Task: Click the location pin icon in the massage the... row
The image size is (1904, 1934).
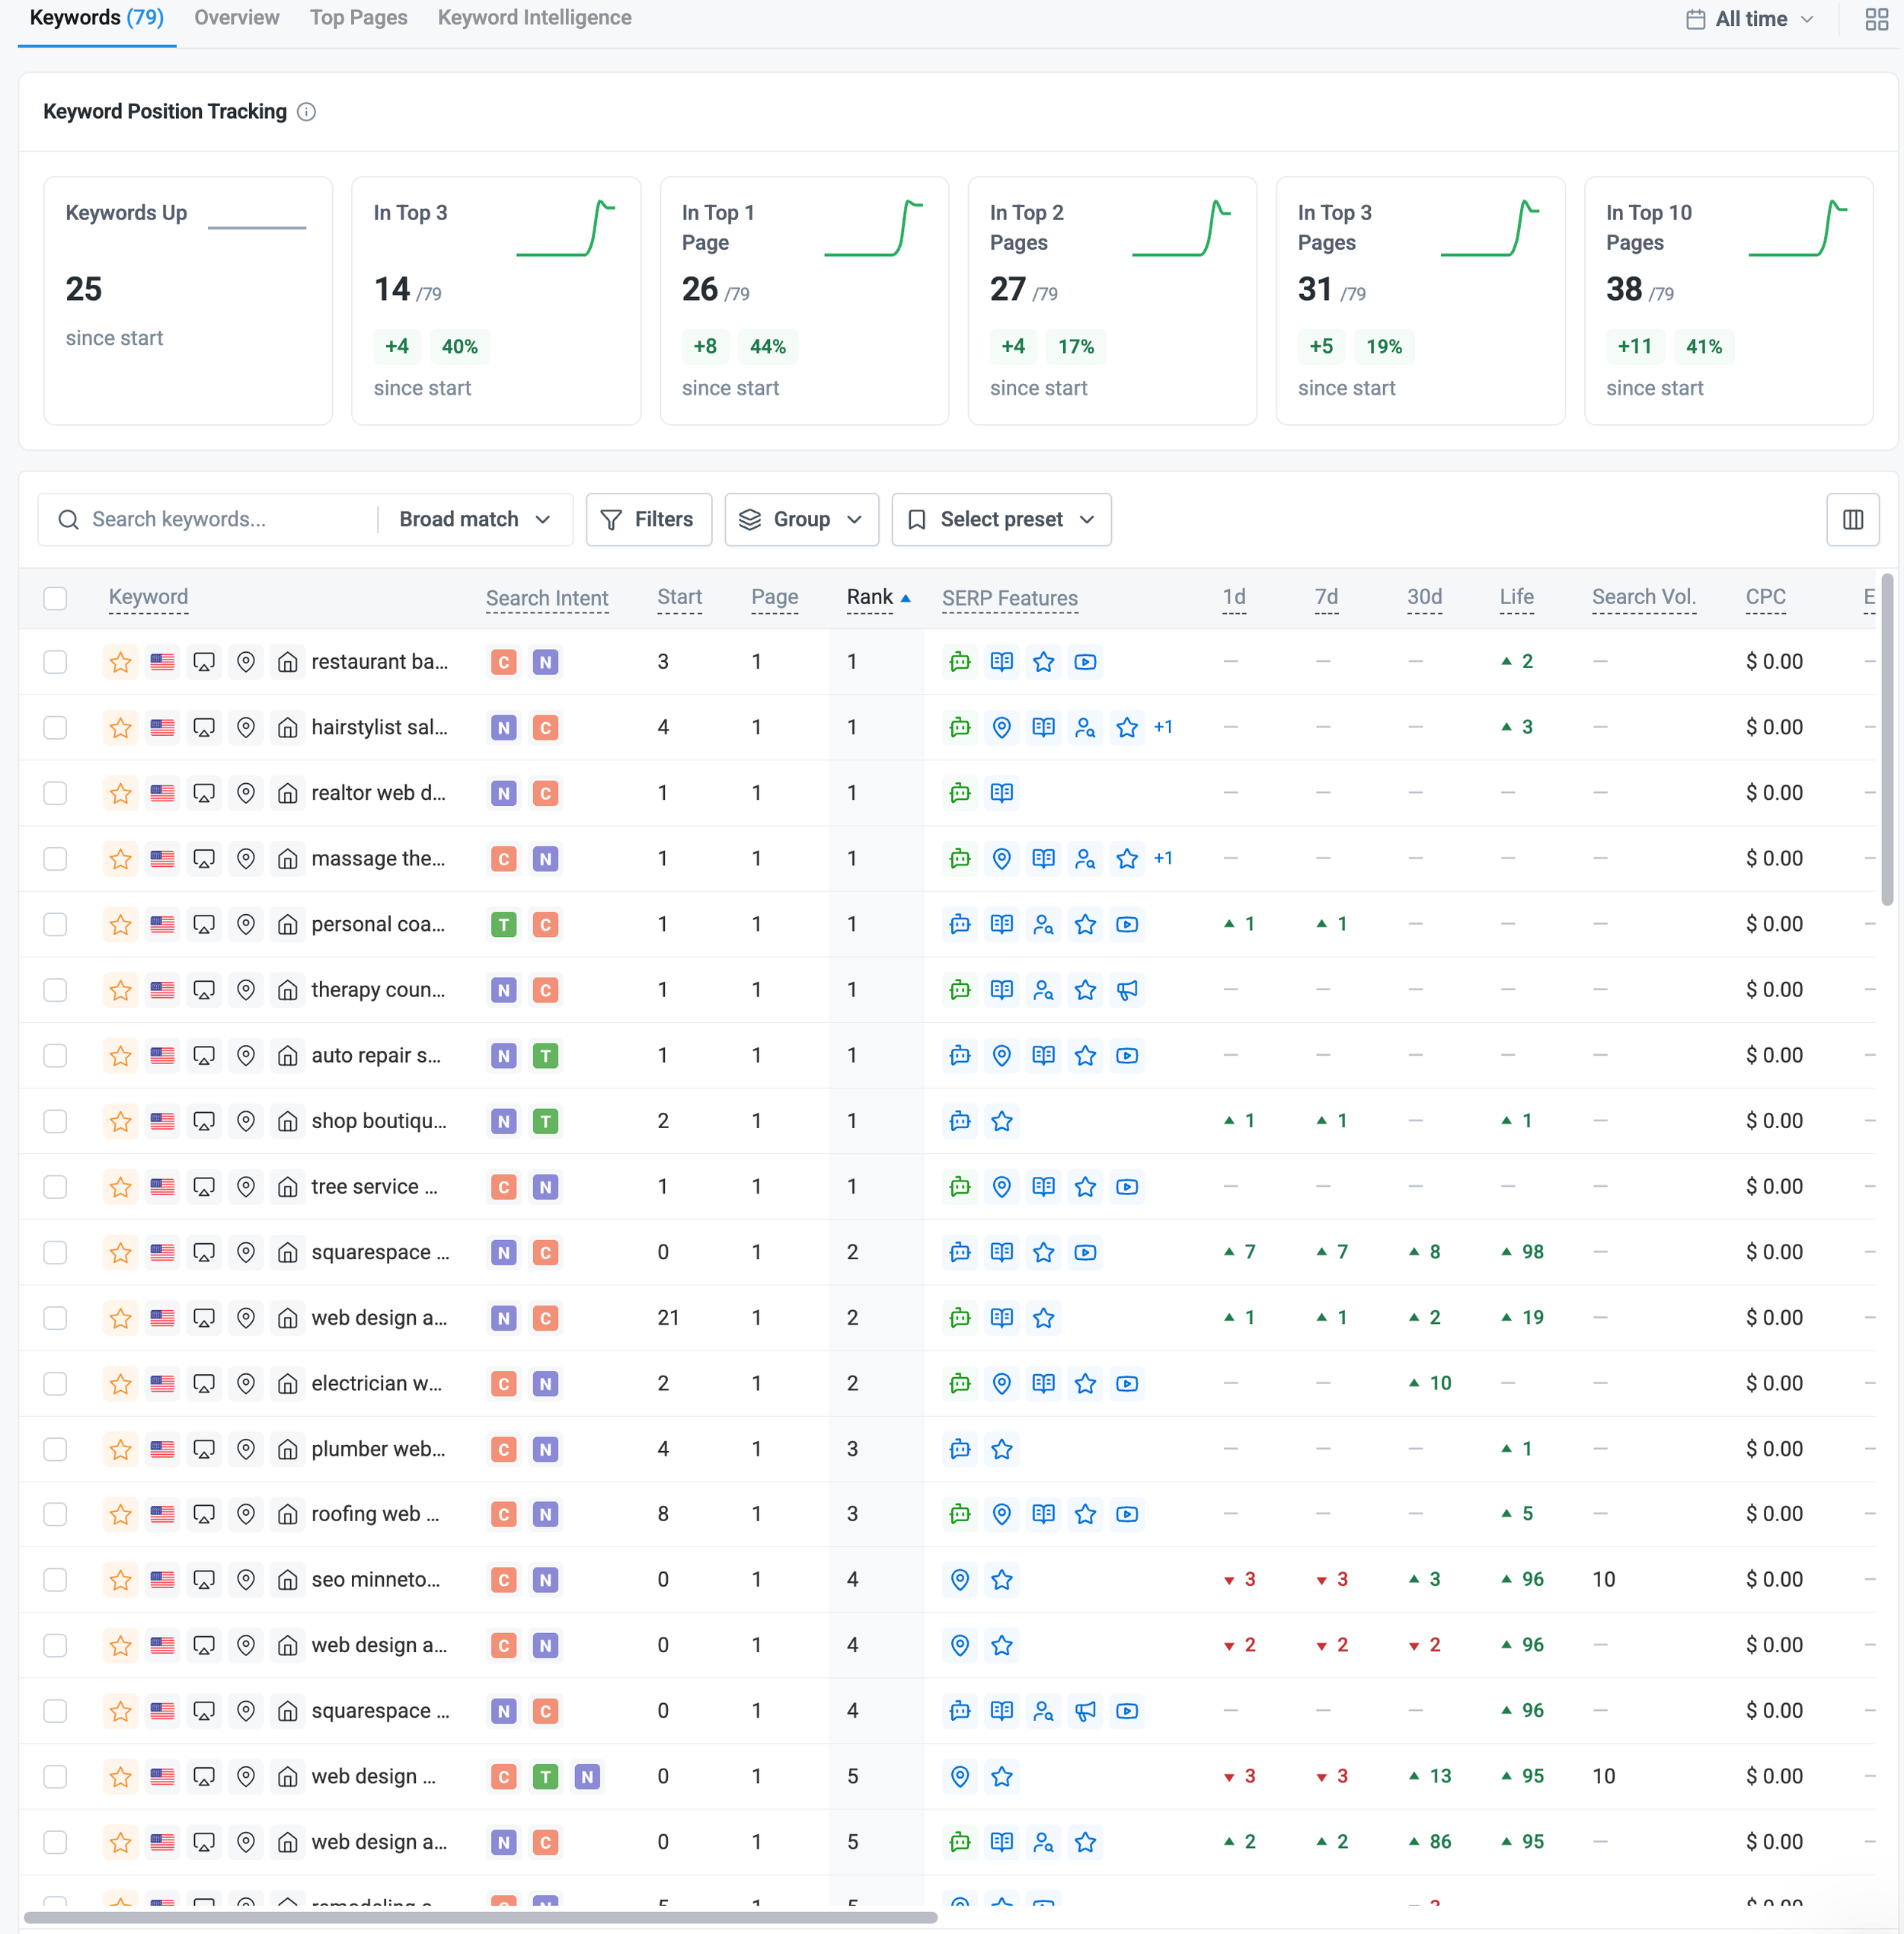Action: [246, 859]
